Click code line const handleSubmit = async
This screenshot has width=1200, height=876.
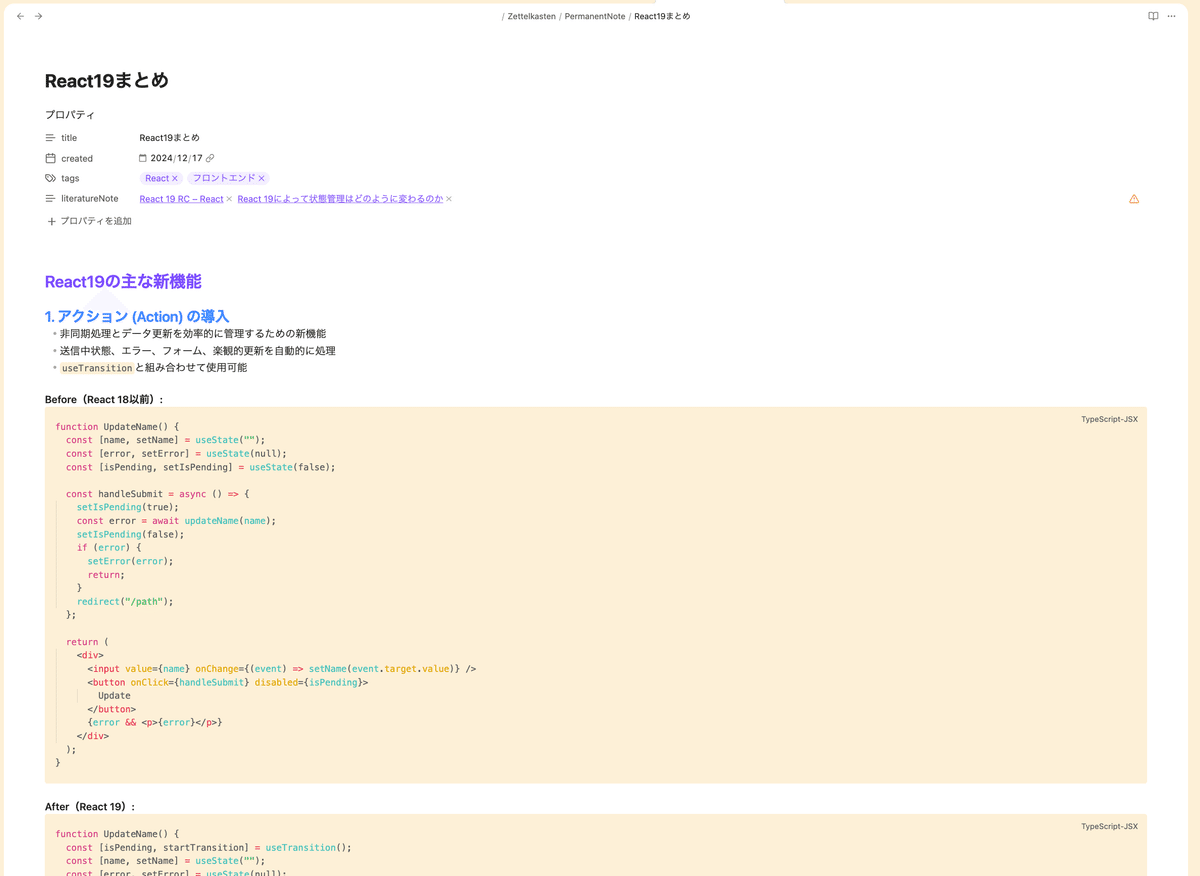coord(158,493)
